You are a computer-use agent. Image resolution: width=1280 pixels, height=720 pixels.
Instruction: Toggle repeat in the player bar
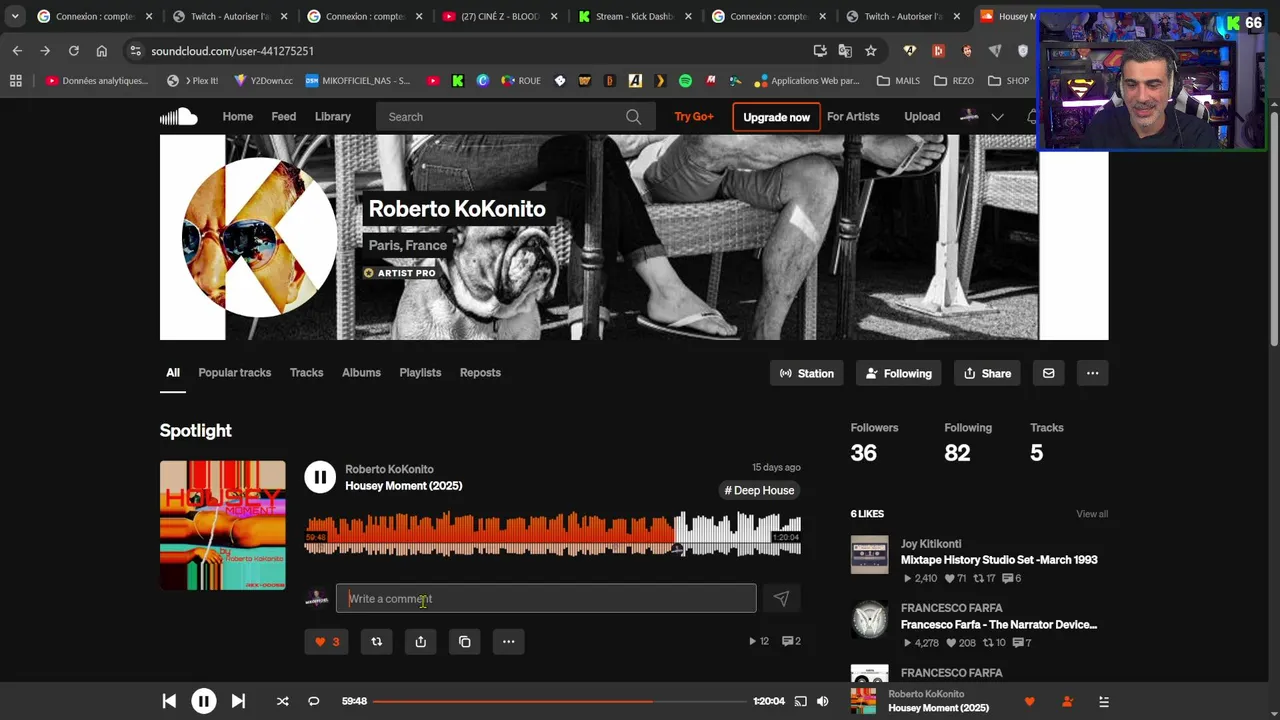coord(313,701)
